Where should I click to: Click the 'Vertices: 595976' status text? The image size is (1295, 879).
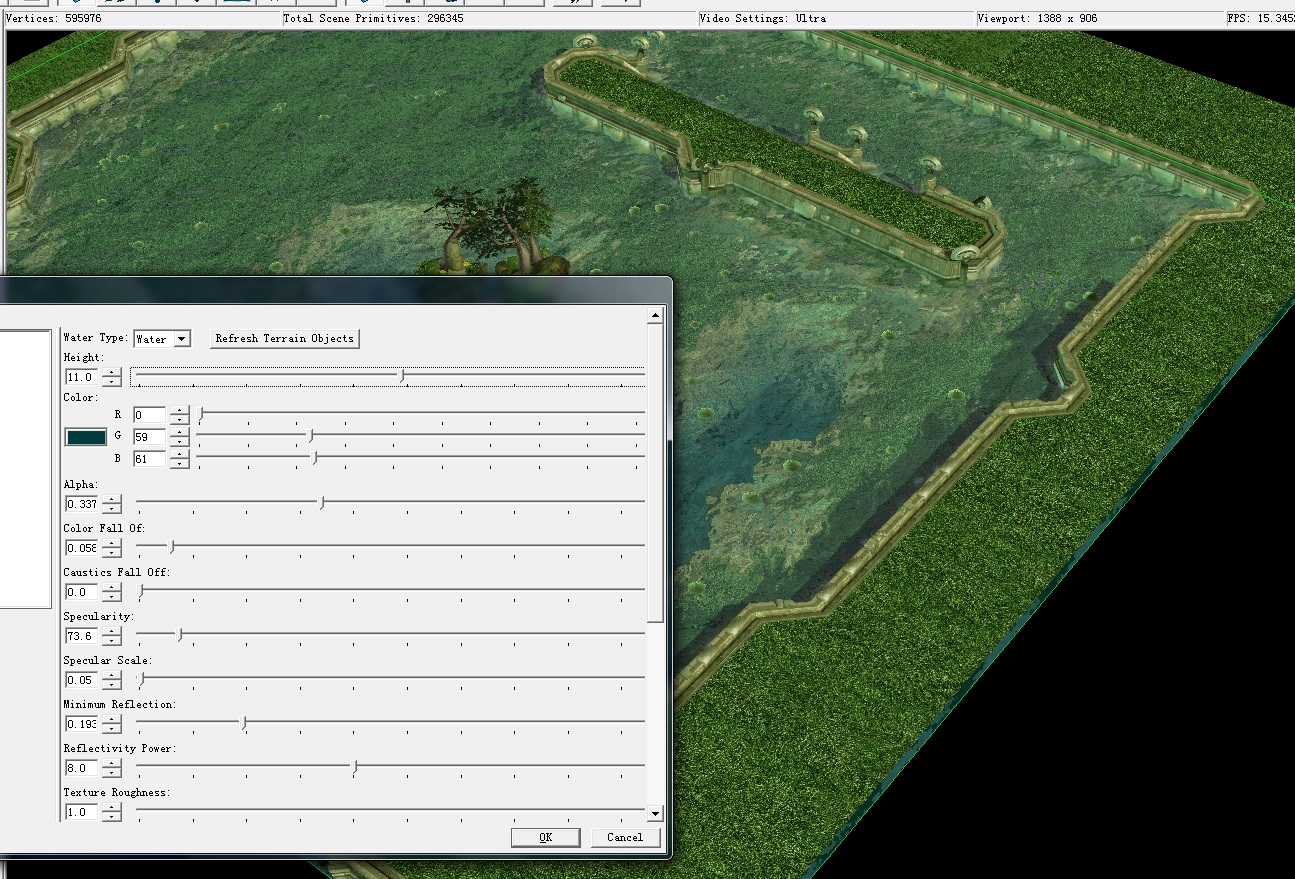coord(54,18)
